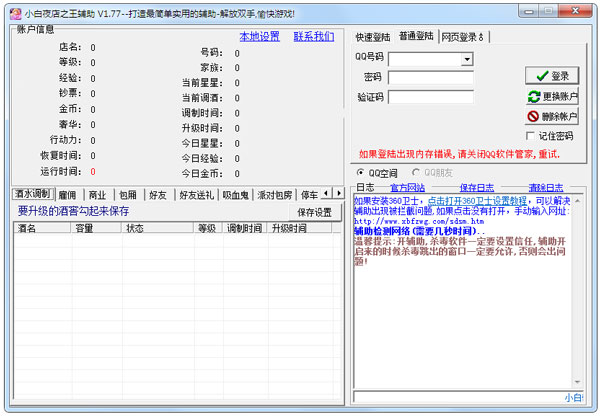
Task: Open the 吸血鬼 tab
Action: [236, 195]
